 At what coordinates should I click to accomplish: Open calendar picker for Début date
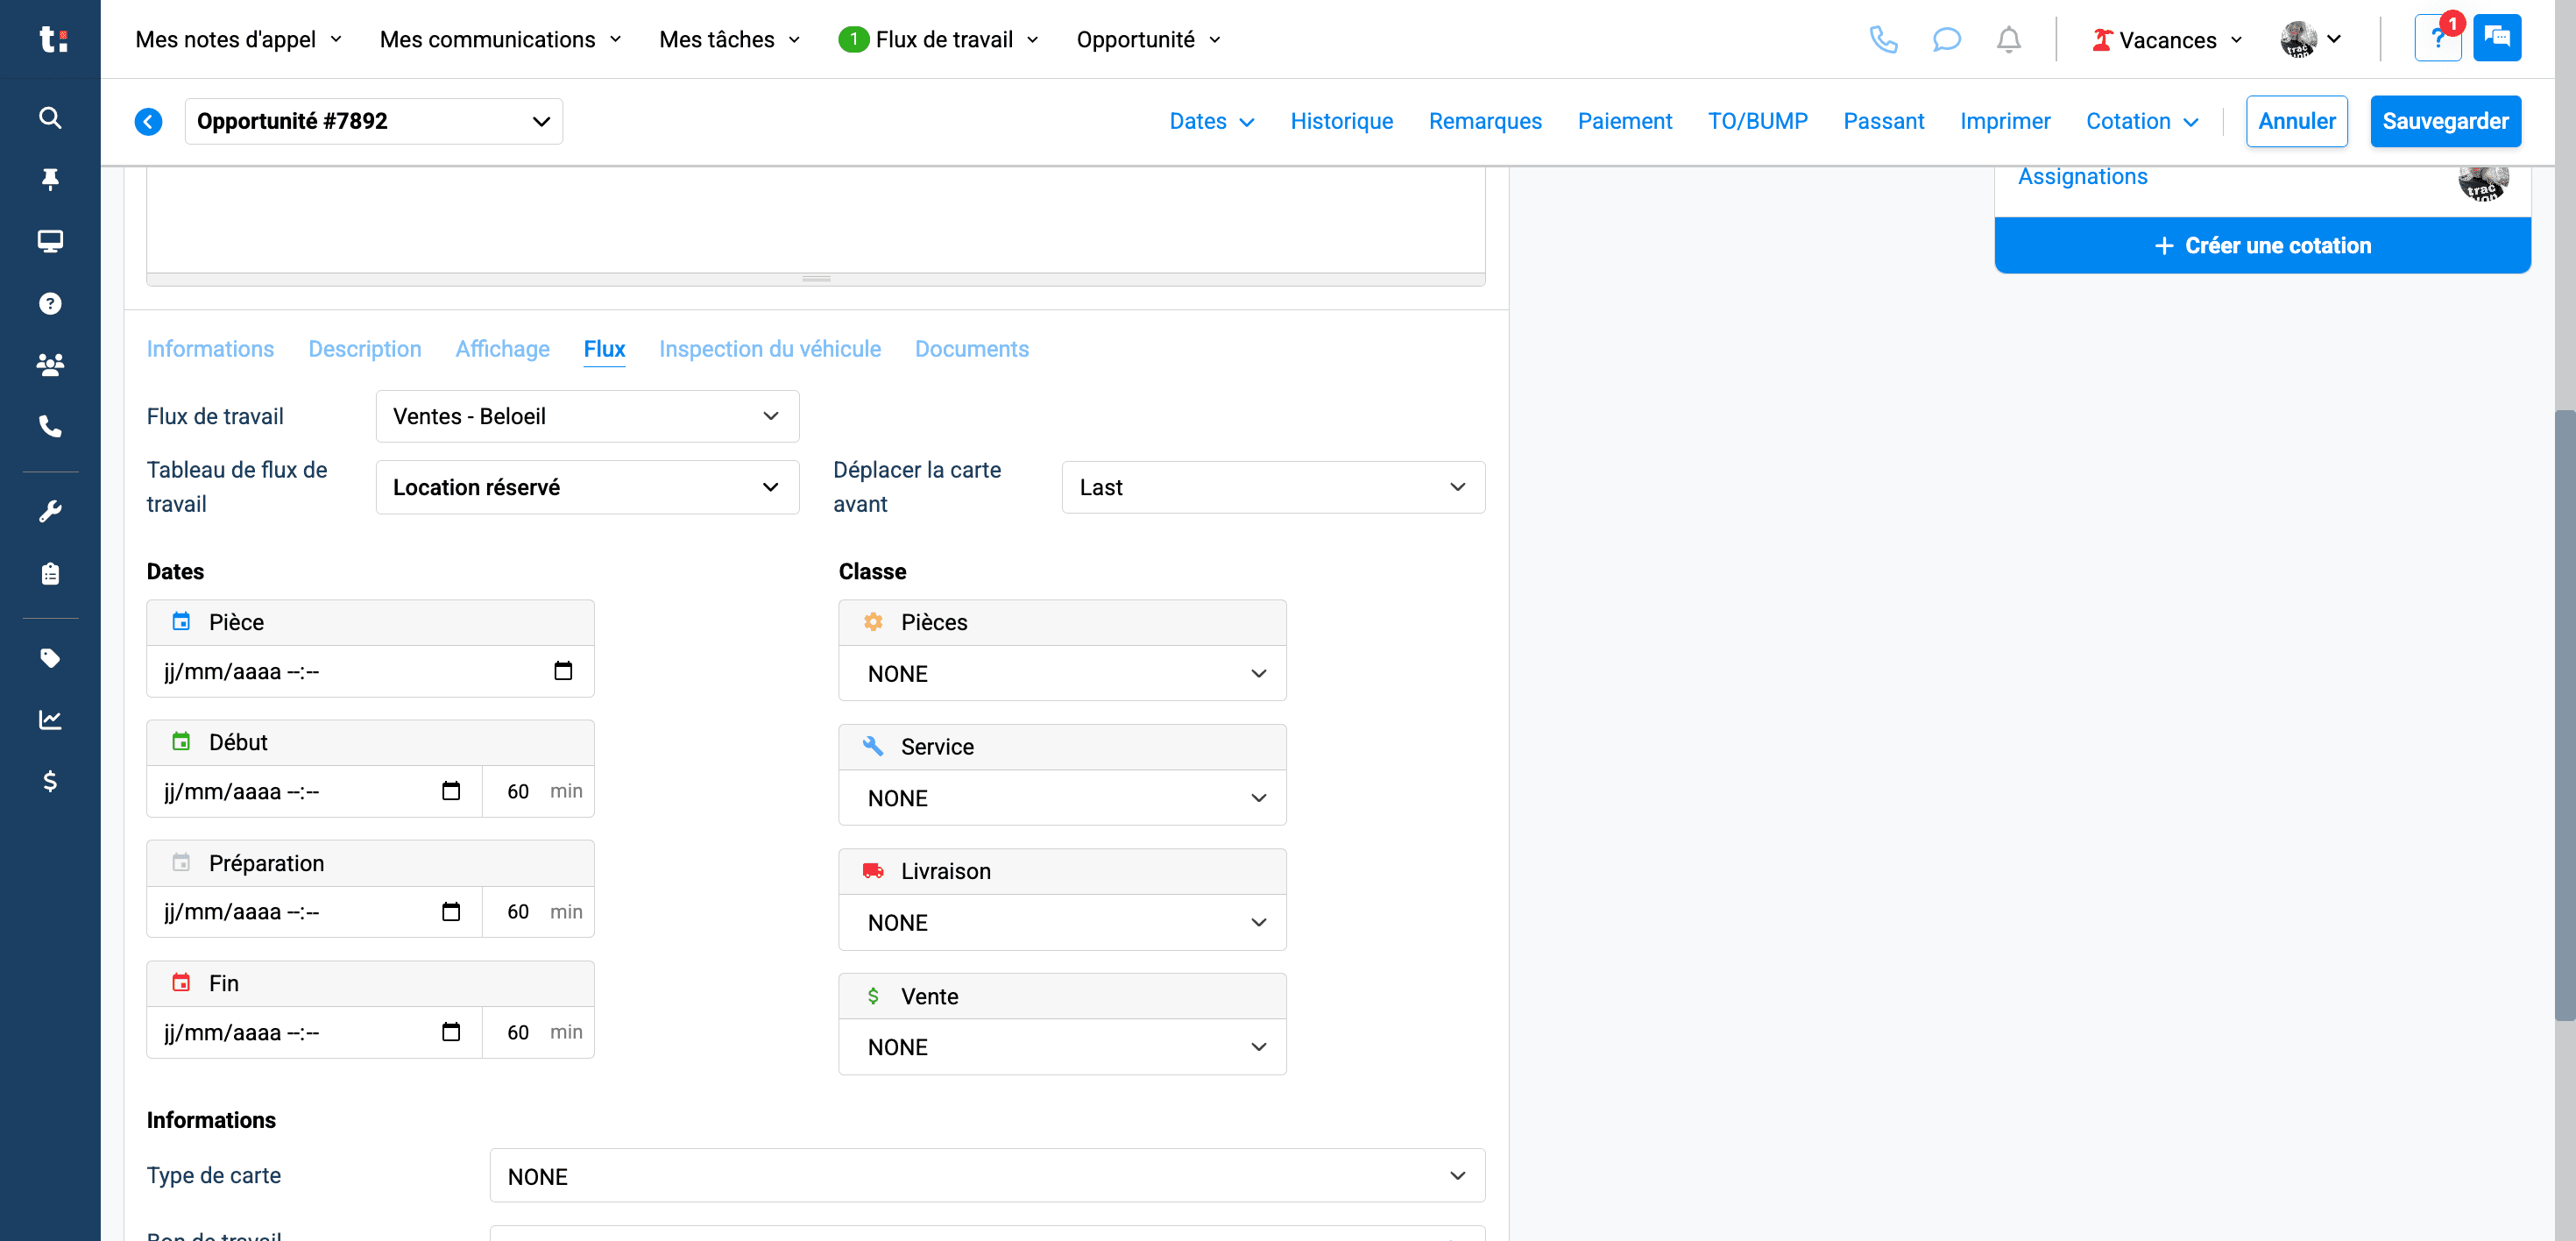pyautogui.click(x=451, y=791)
